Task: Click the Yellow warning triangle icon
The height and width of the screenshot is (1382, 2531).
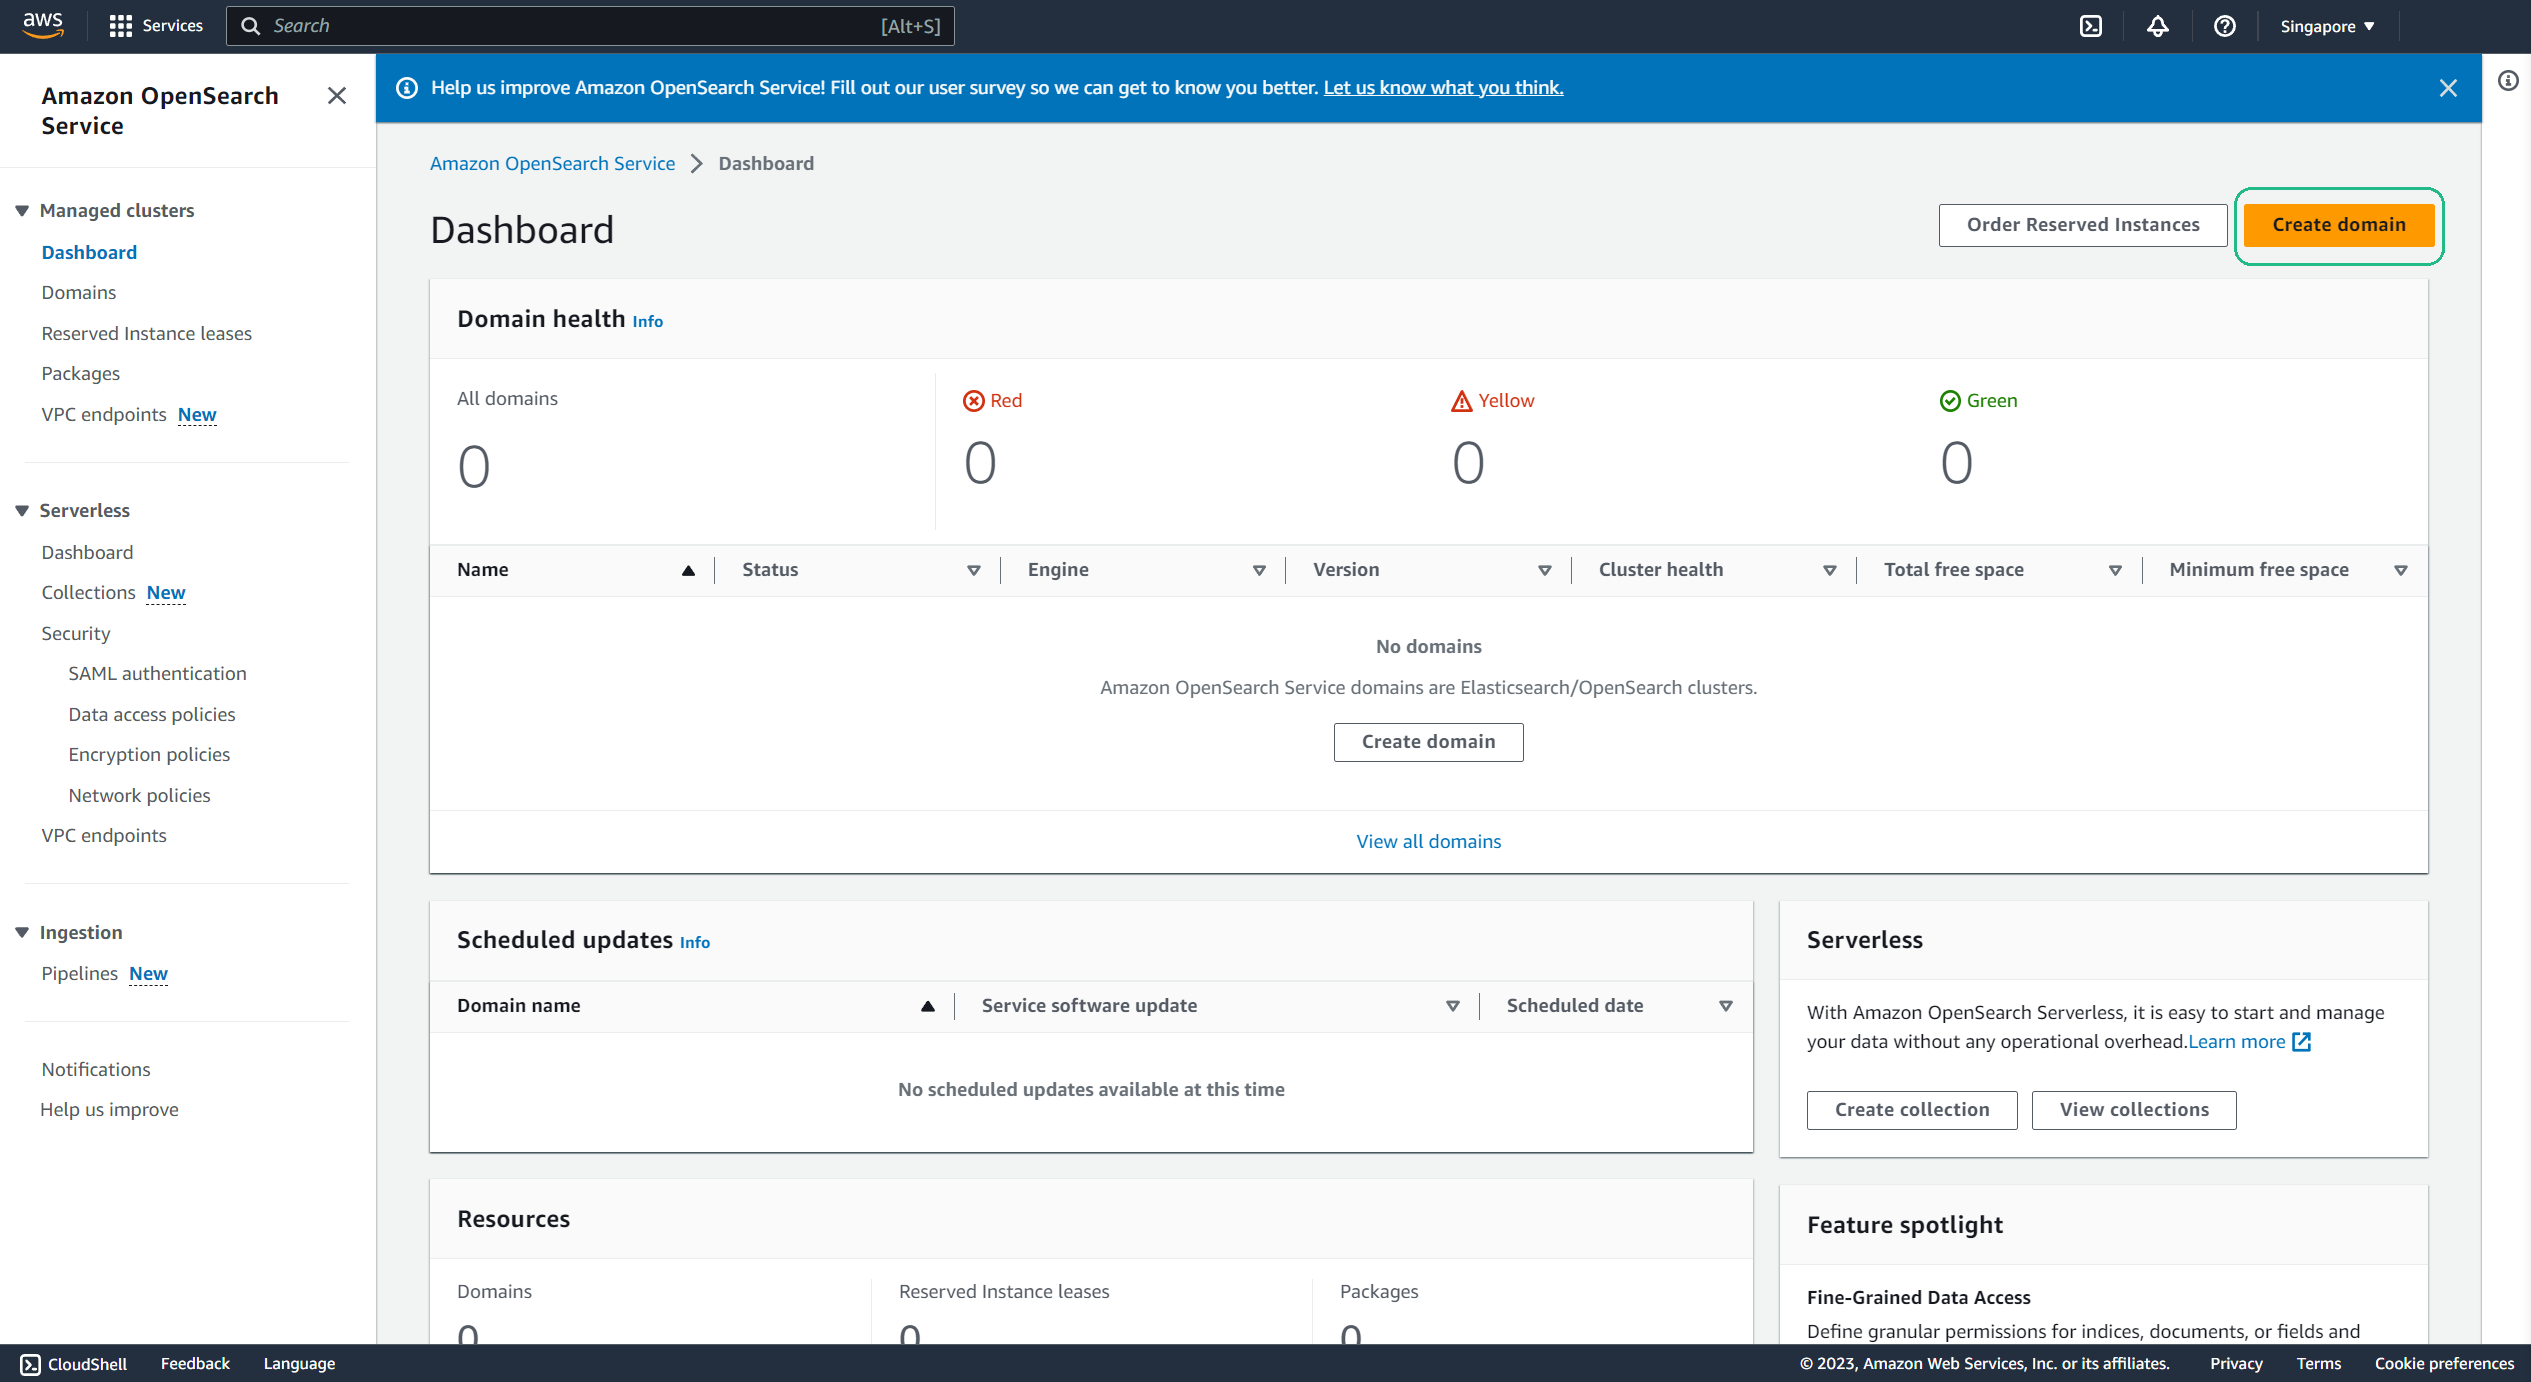Action: [x=1462, y=401]
